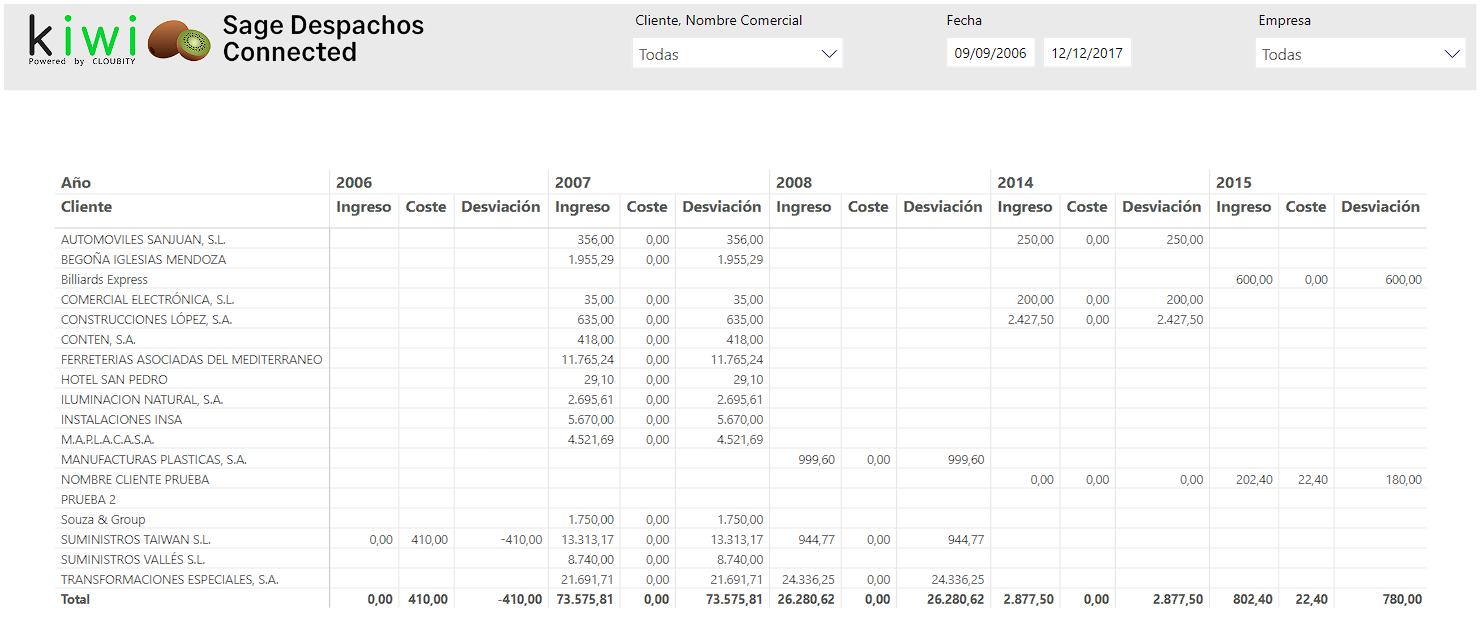Sort by Desviación under 2008
Image resolution: width=1480 pixels, height=620 pixels.
click(943, 207)
